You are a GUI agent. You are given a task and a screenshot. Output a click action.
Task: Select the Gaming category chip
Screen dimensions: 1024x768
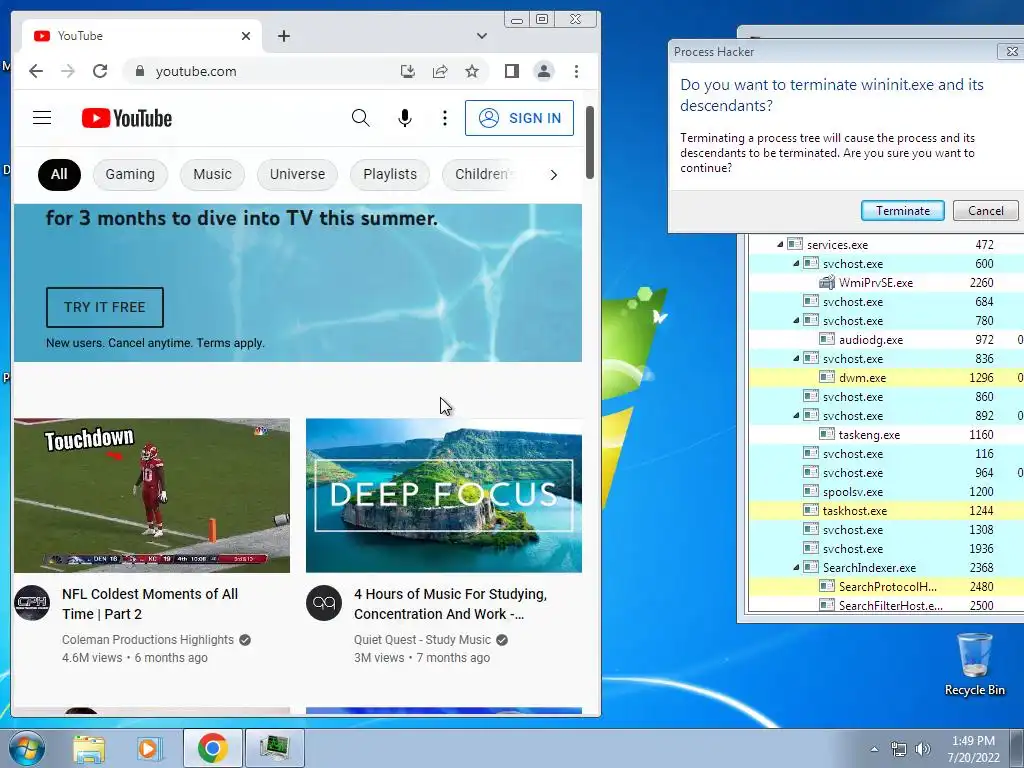(130, 174)
